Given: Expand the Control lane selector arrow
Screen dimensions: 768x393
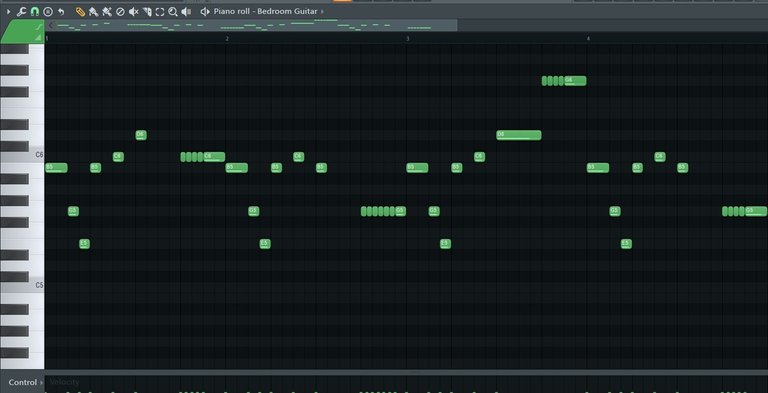Looking at the screenshot, I should click(42, 382).
